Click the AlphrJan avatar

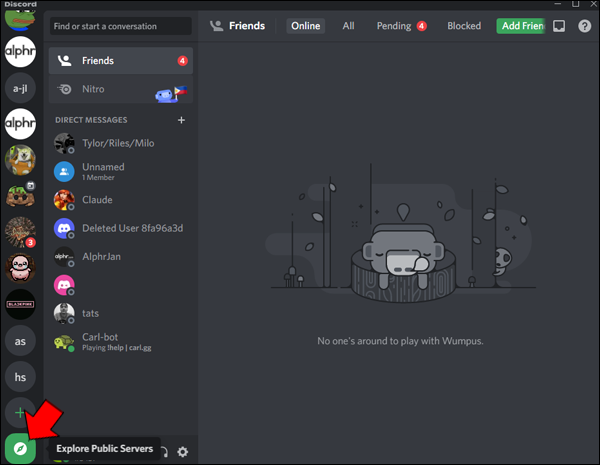[64, 257]
